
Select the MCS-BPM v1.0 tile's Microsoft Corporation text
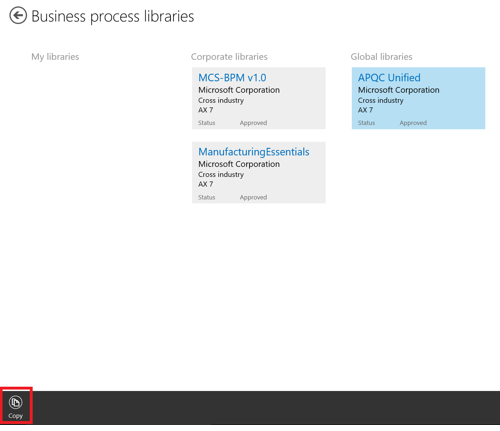239,90
